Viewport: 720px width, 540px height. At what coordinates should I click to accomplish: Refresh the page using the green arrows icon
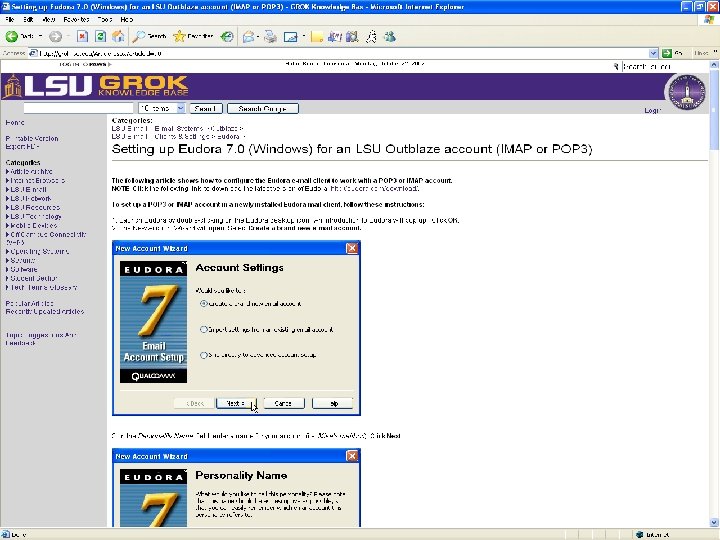(x=100, y=36)
